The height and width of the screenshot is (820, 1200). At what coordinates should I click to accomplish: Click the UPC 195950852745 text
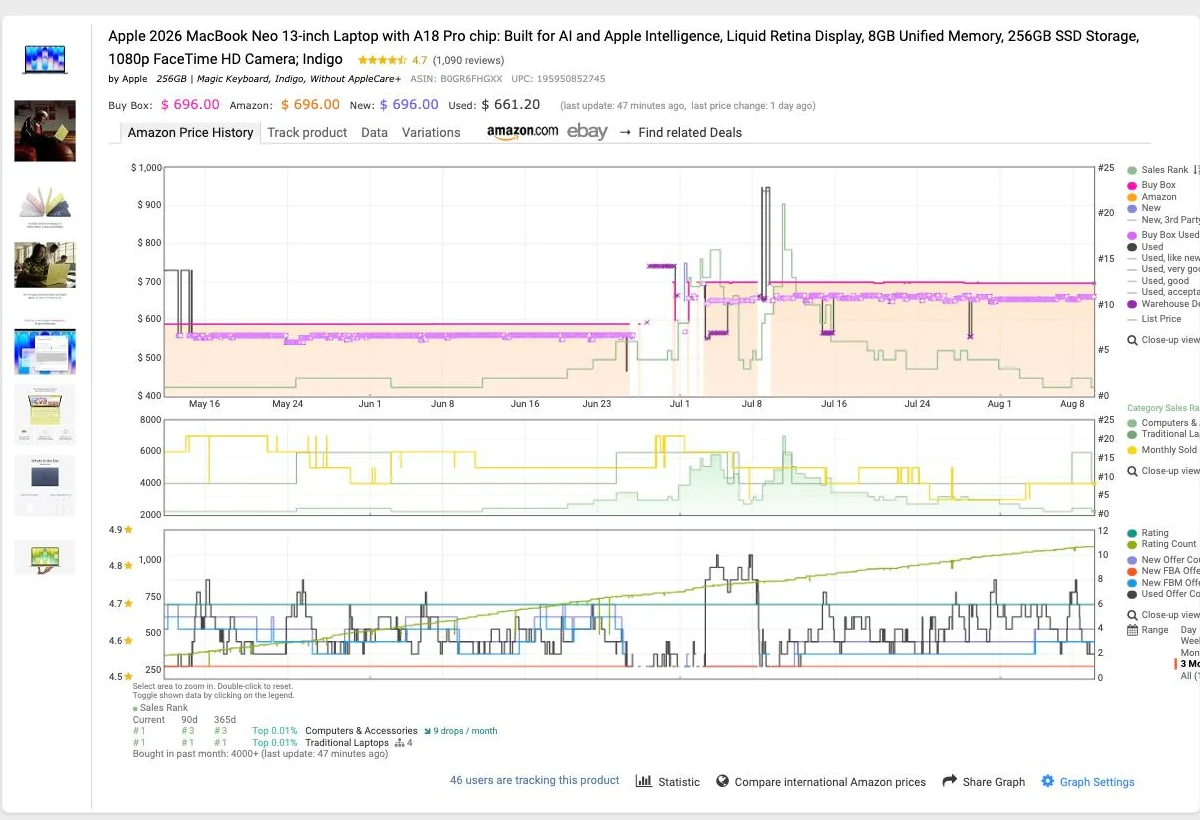(558, 79)
